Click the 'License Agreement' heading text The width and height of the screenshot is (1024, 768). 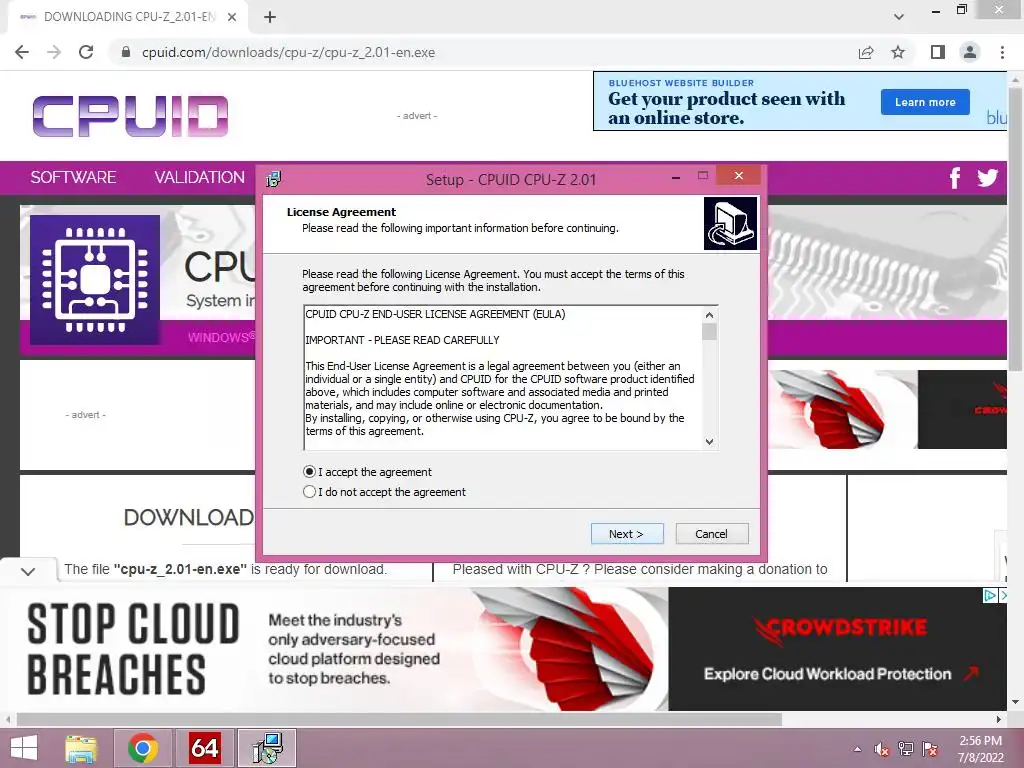(x=341, y=212)
